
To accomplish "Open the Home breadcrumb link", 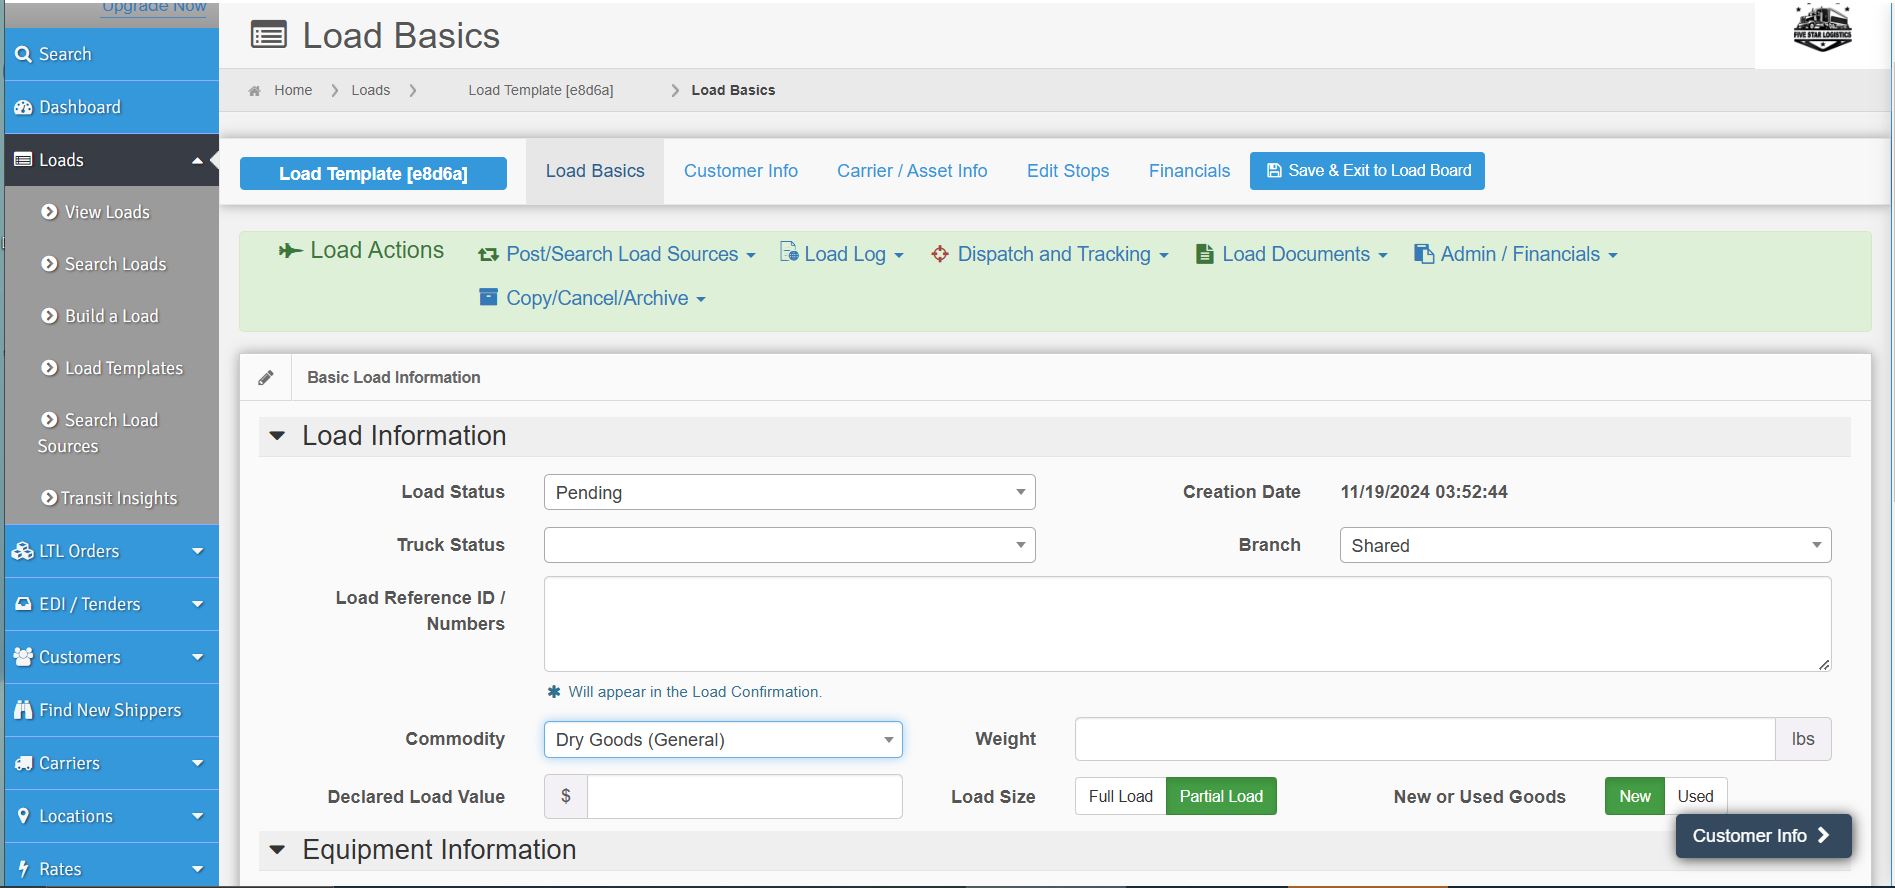I will tap(293, 90).
